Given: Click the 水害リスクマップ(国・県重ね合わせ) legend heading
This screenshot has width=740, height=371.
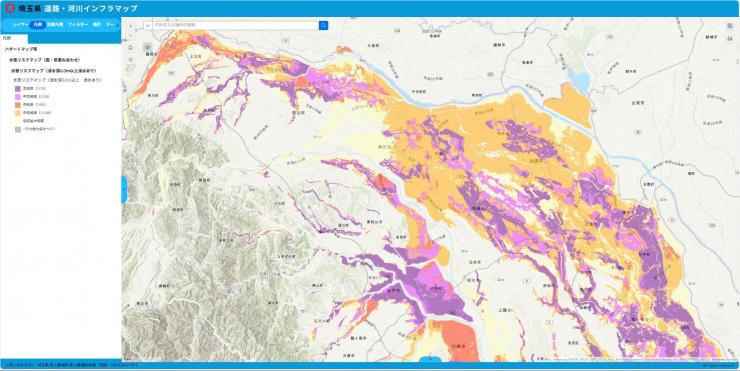Looking at the screenshot, I should pyautogui.click(x=44, y=60).
